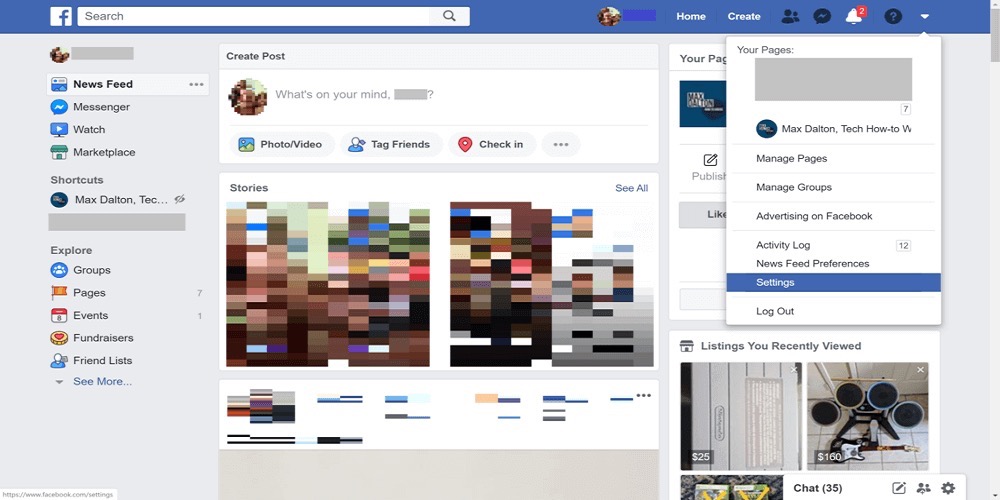The height and width of the screenshot is (500, 1000).
Task: Open post options ellipsis in feed
Action: pyautogui.click(x=643, y=395)
